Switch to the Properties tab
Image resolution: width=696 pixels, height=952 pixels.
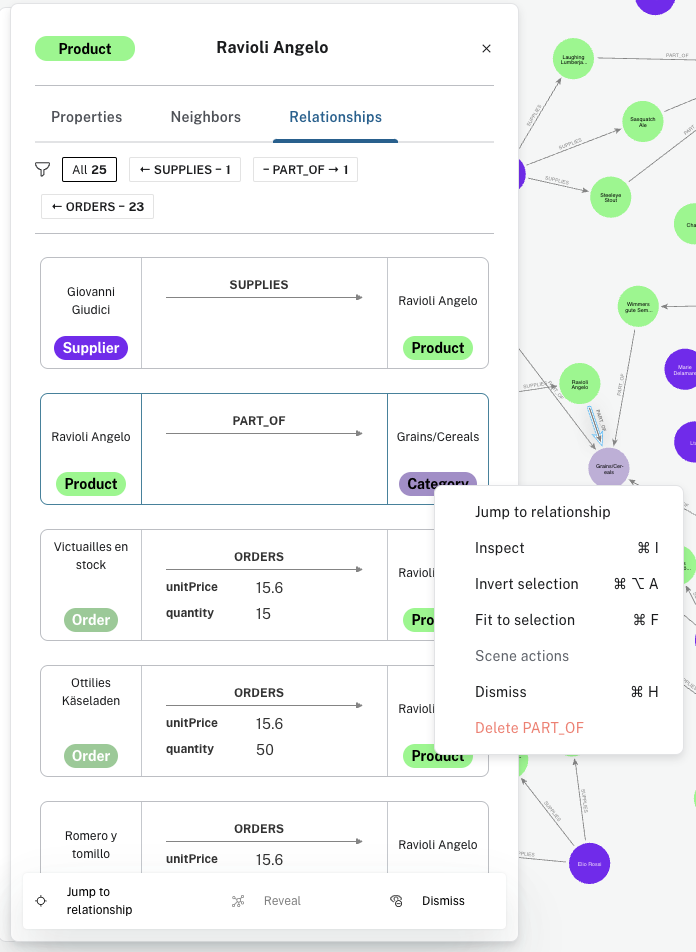pos(86,117)
